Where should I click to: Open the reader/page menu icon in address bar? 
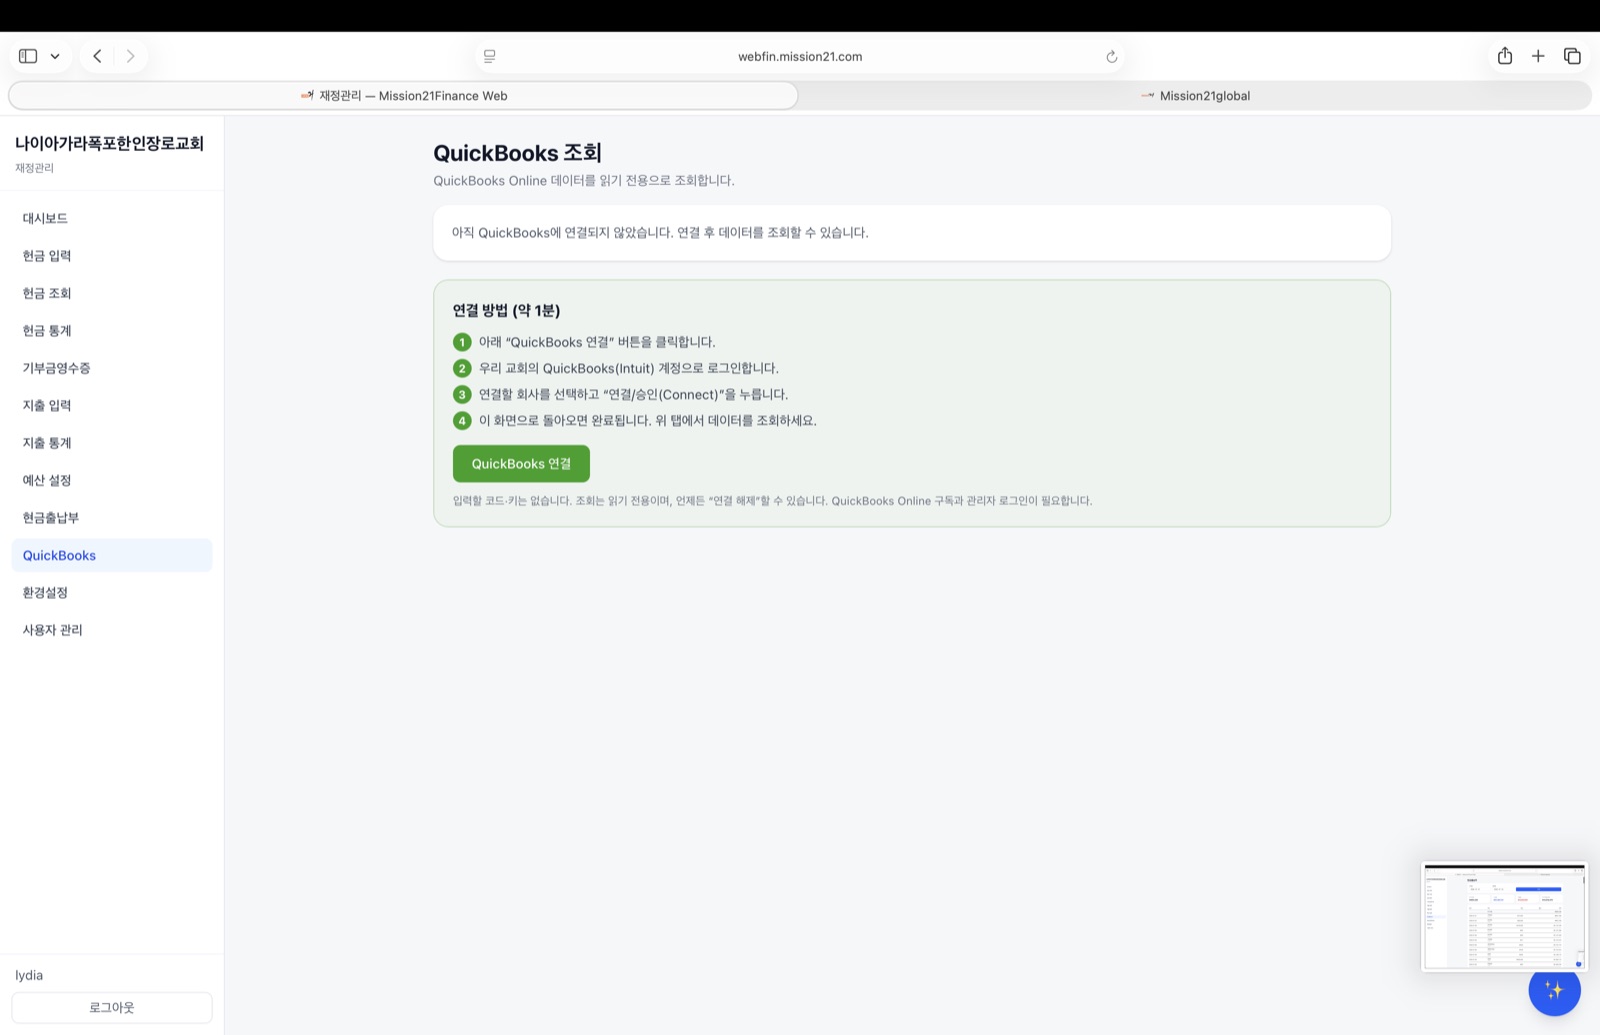click(490, 57)
